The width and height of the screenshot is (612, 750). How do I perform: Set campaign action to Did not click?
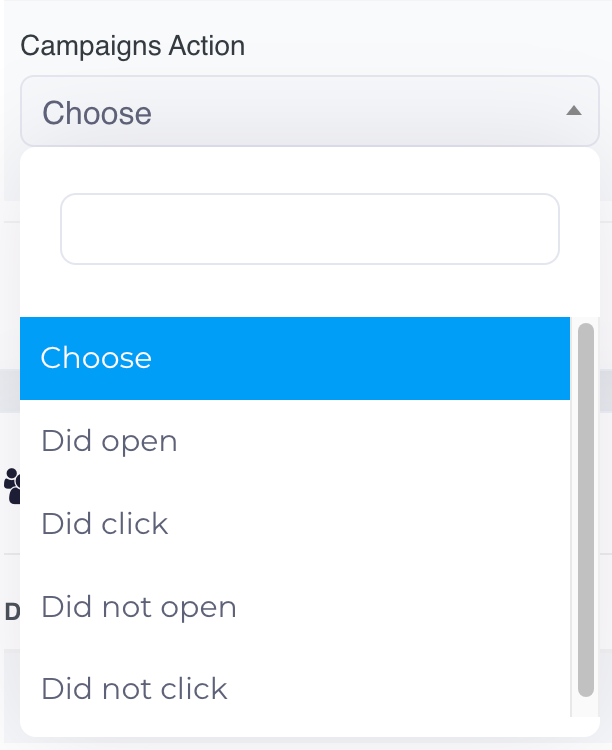[134, 689]
